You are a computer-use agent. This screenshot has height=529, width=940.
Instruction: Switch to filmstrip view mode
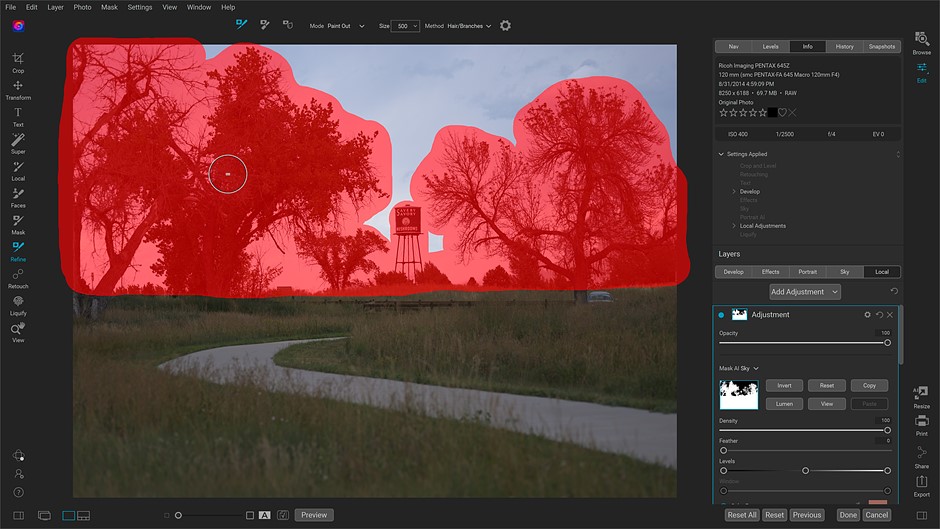pos(83,515)
